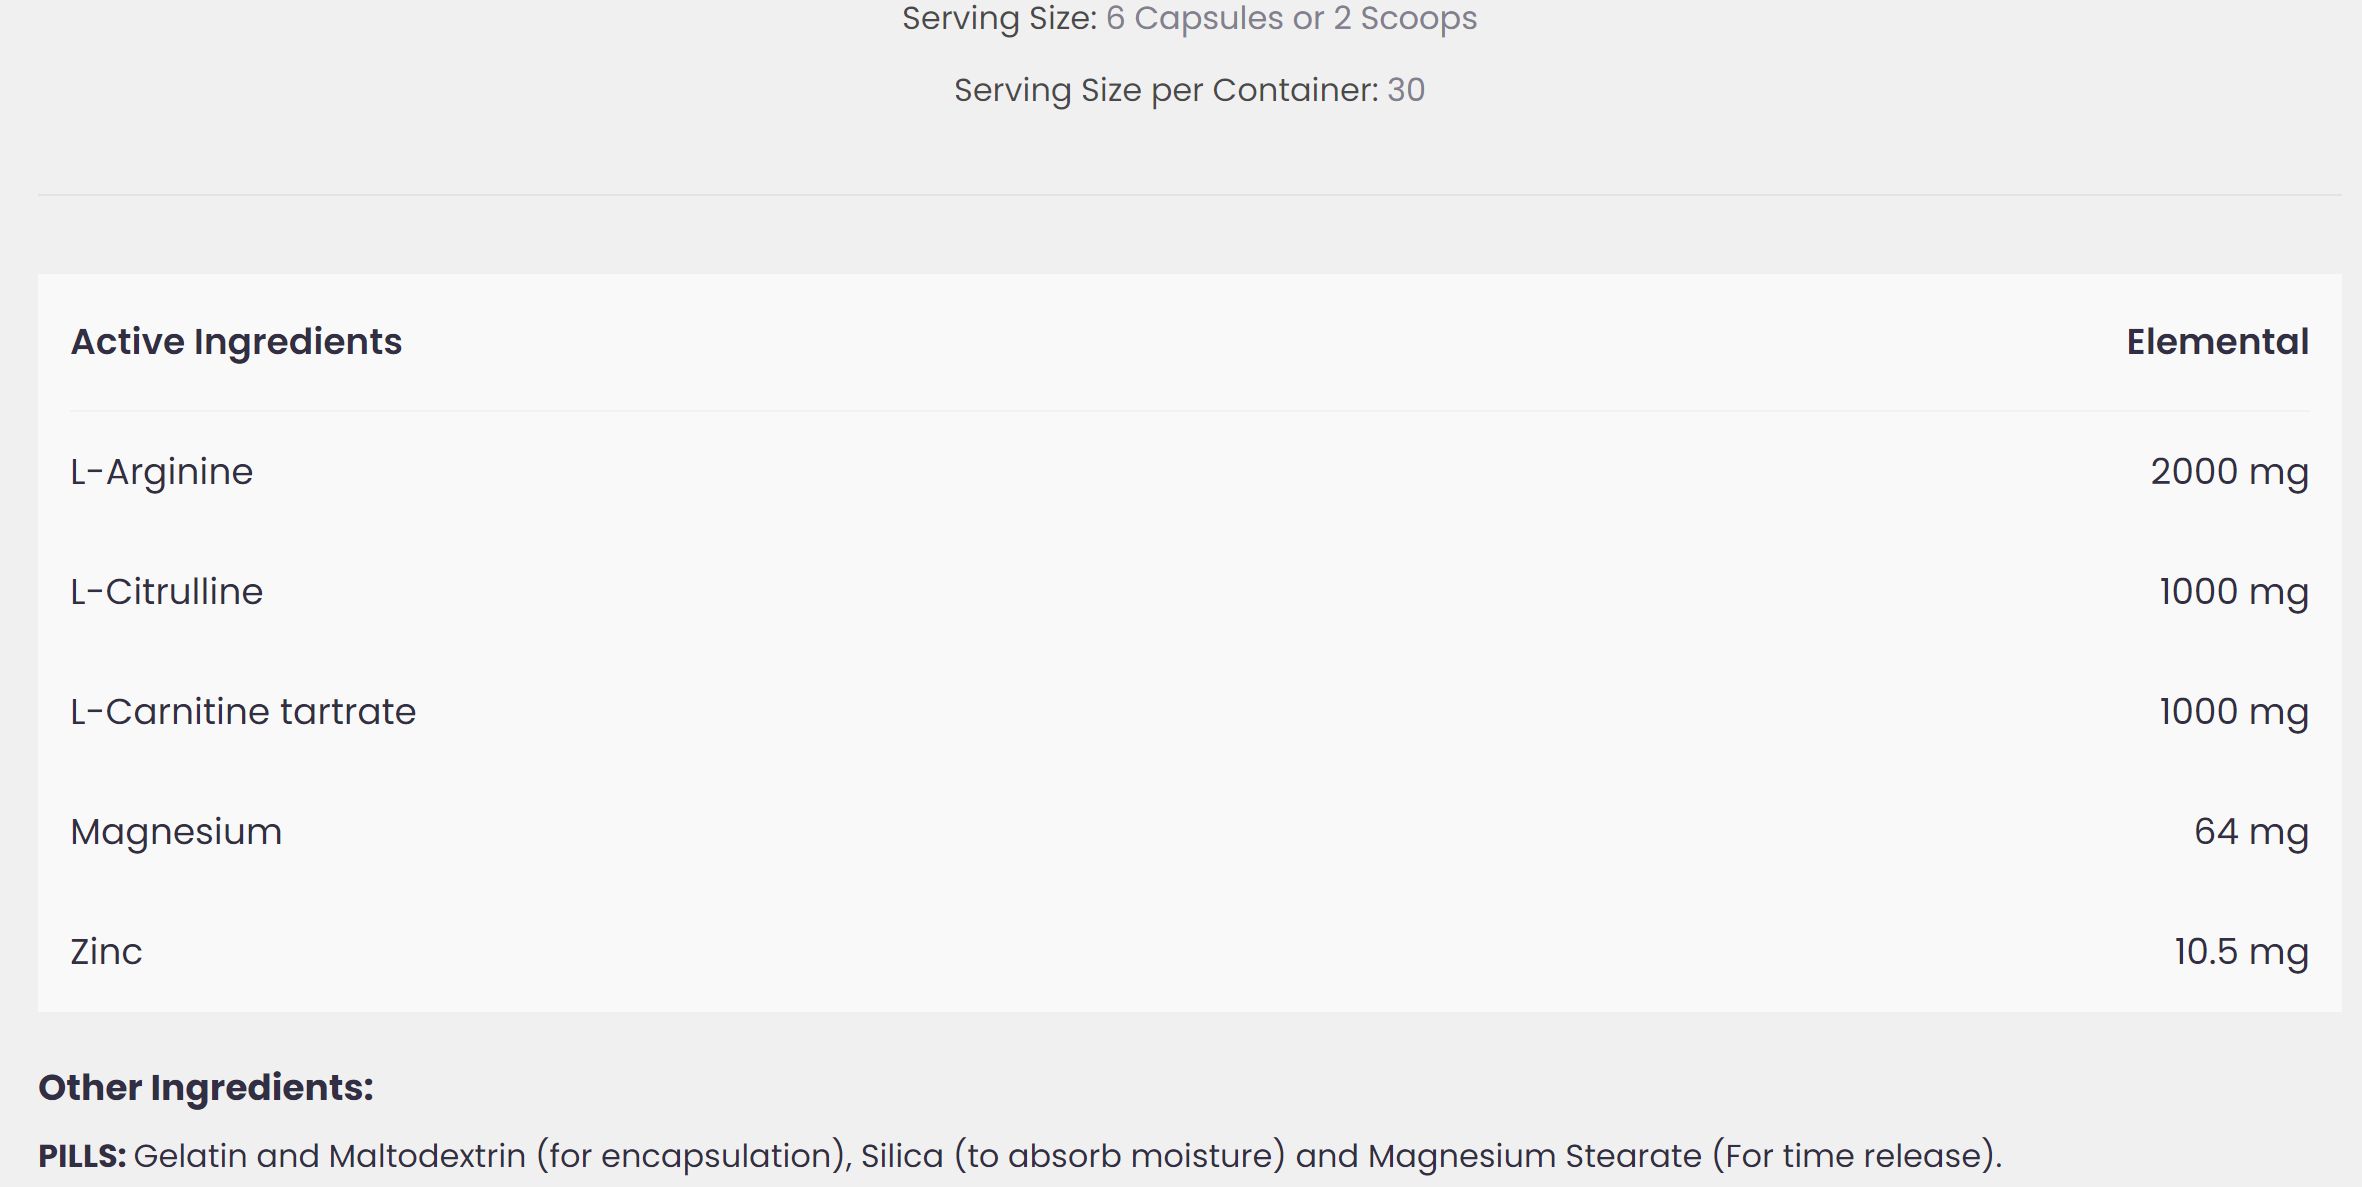This screenshot has width=2362, height=1187.
Task: Click the 64 mg amount for Magnesium
Action: [x=2251, y=832]
